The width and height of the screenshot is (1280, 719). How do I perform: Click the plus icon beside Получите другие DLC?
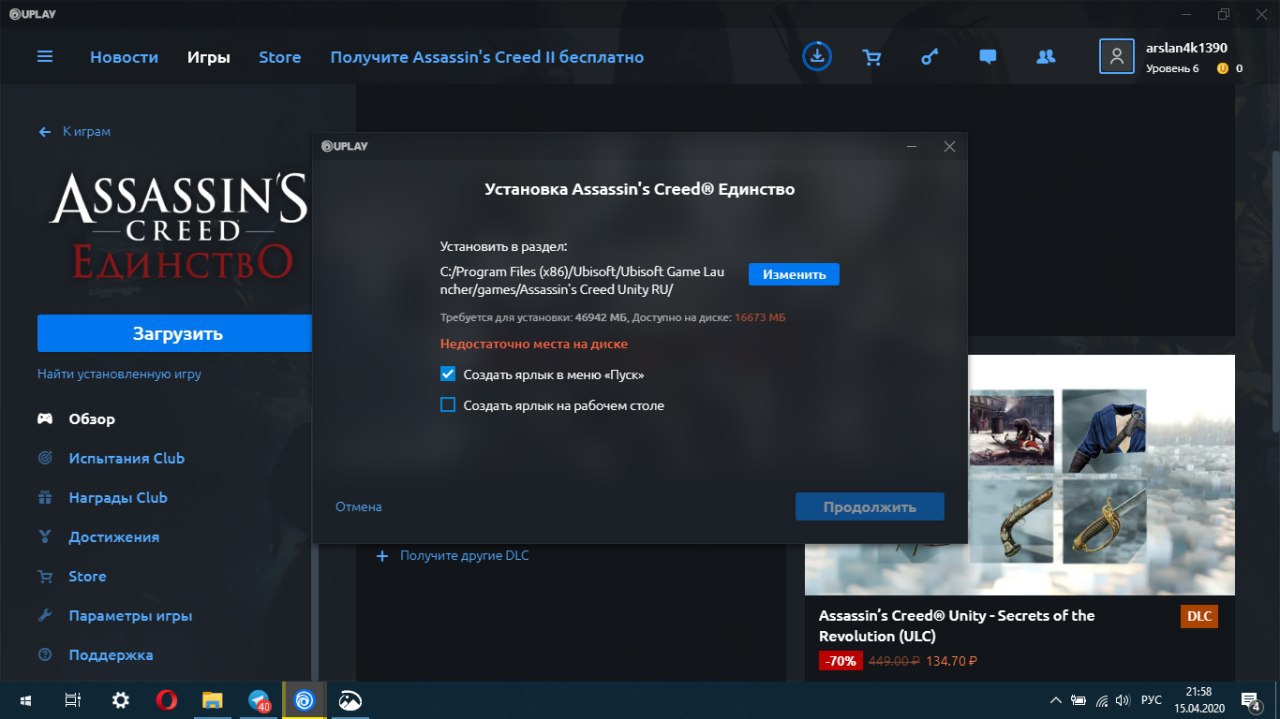pos(382,555)
